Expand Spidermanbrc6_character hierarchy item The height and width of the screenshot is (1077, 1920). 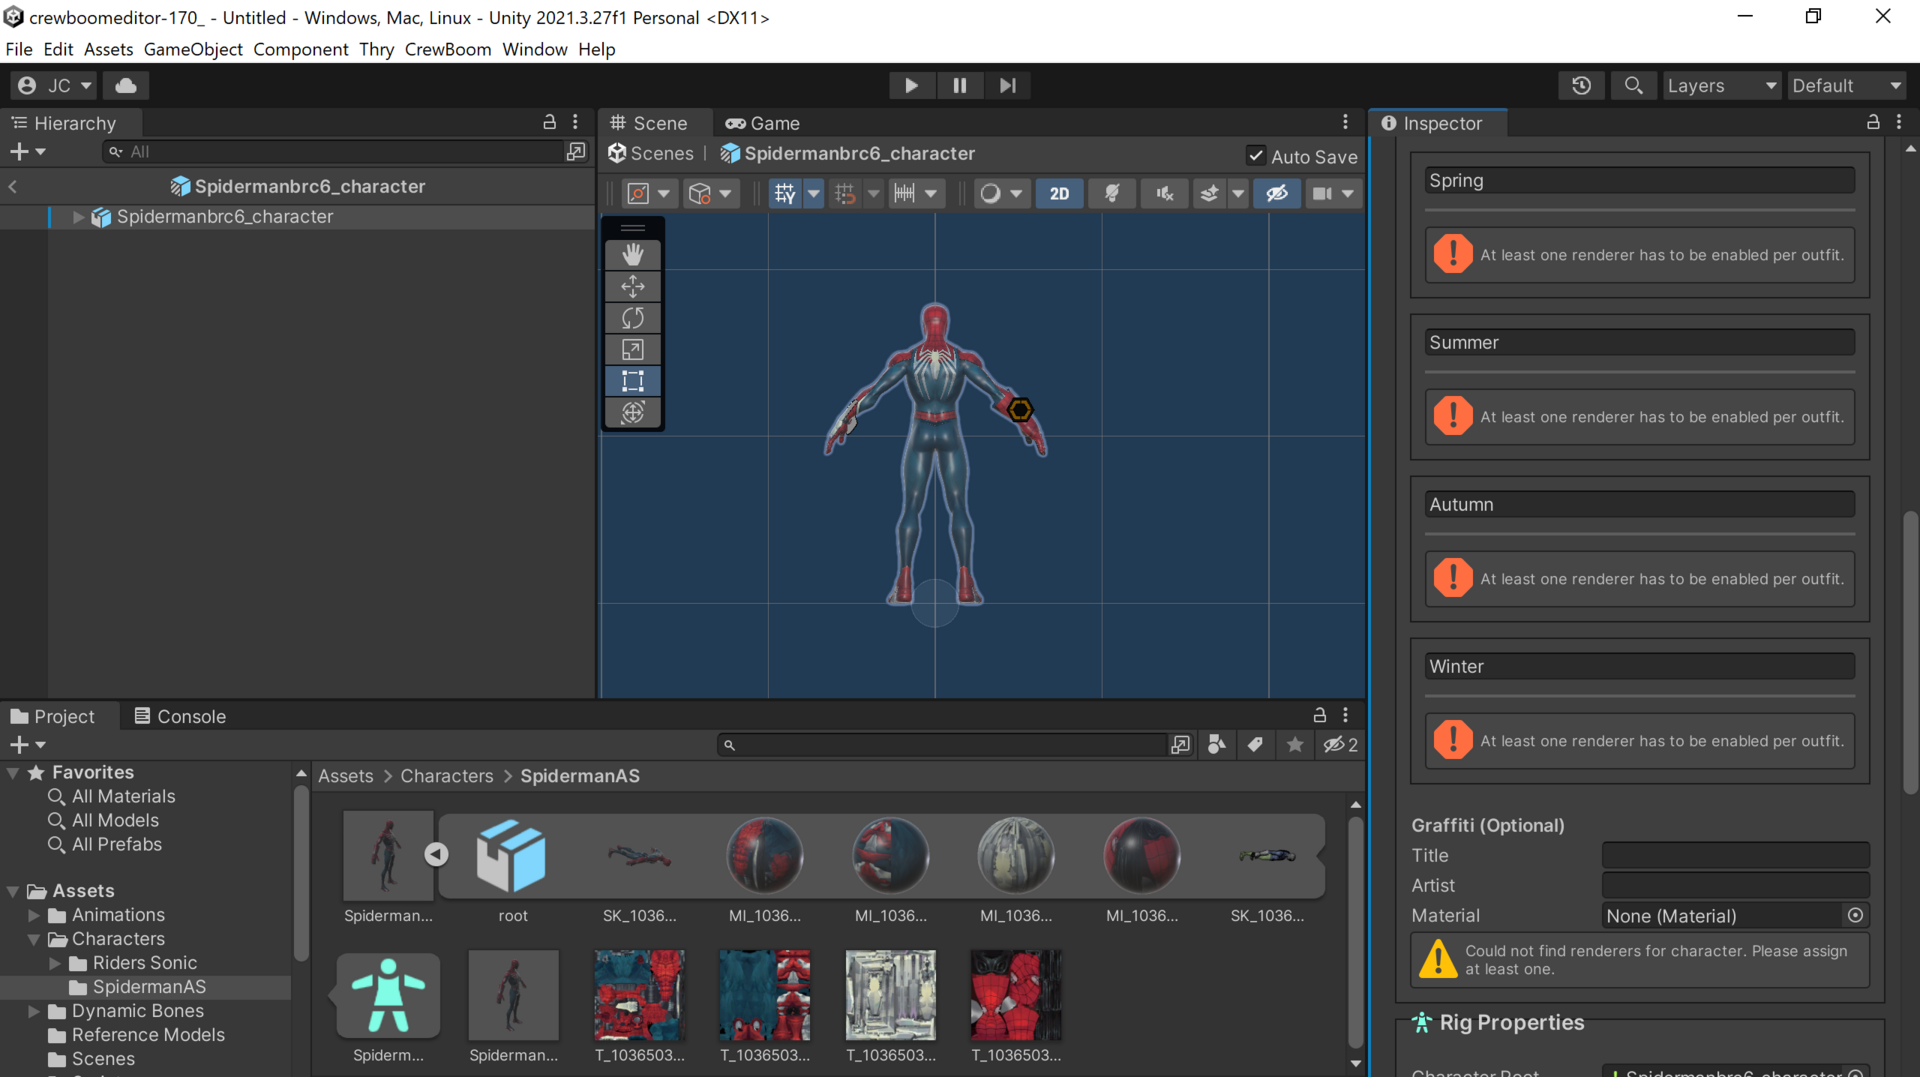pos(78,217)
